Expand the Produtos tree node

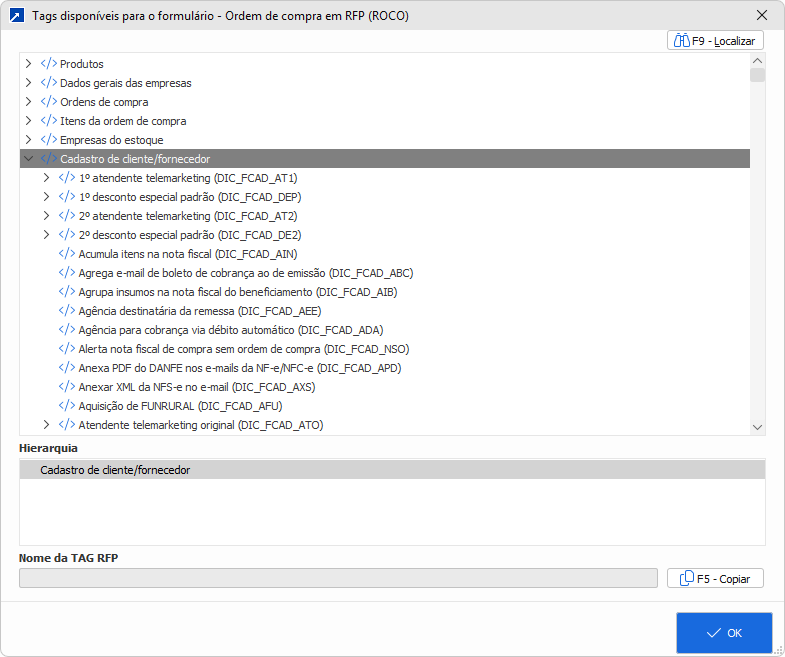[x=29, y=64]
